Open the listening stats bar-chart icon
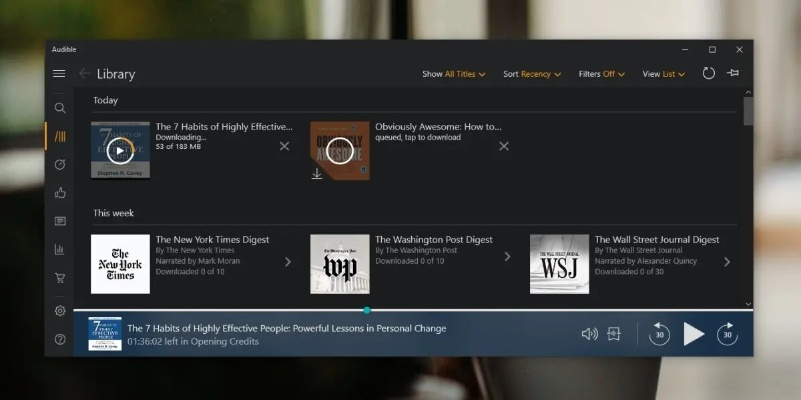The height and width of the screenshot is (400, 801). click(60, 249)
